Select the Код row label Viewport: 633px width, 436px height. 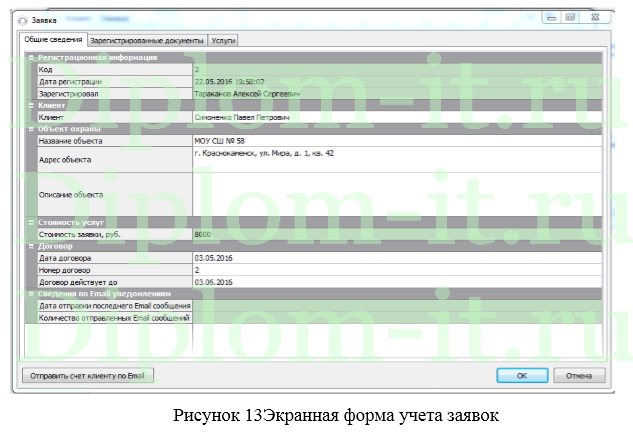coord(115,69)
